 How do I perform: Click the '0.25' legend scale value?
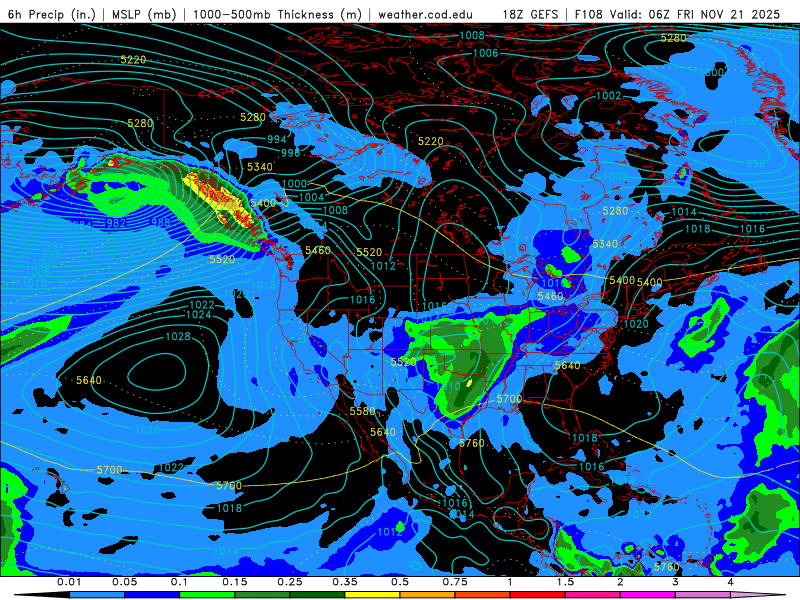point(290,582)
